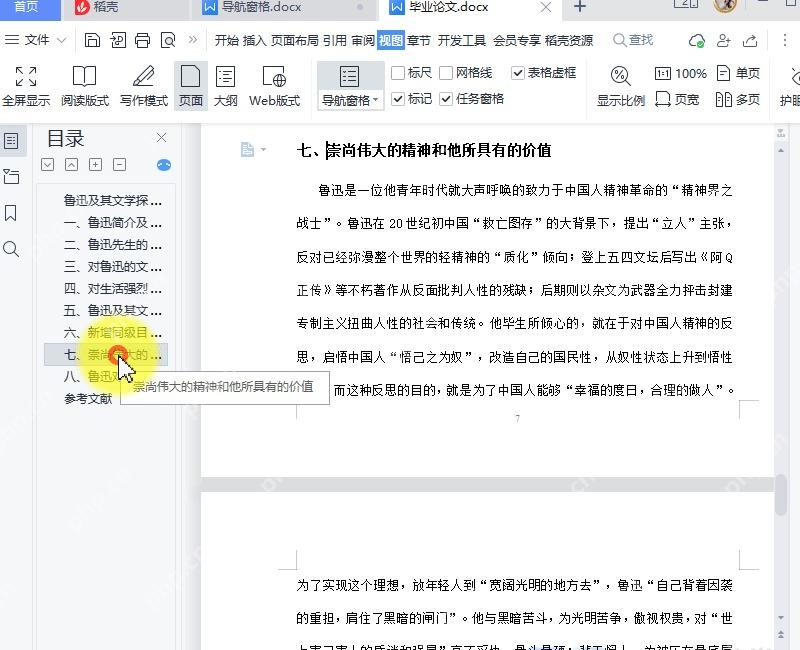Set zoom to 100%
This screenshot has width=800, height=650.
click(681, 73)
